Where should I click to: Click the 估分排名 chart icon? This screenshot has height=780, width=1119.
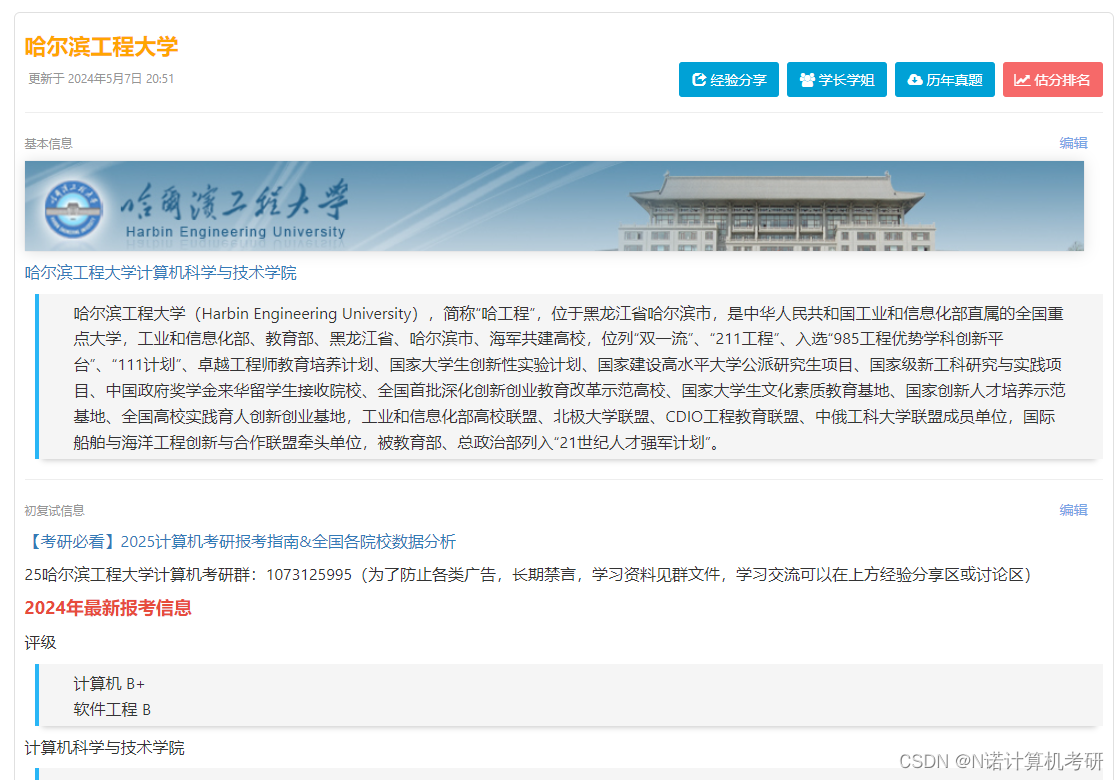click(x=1022, y=80)
